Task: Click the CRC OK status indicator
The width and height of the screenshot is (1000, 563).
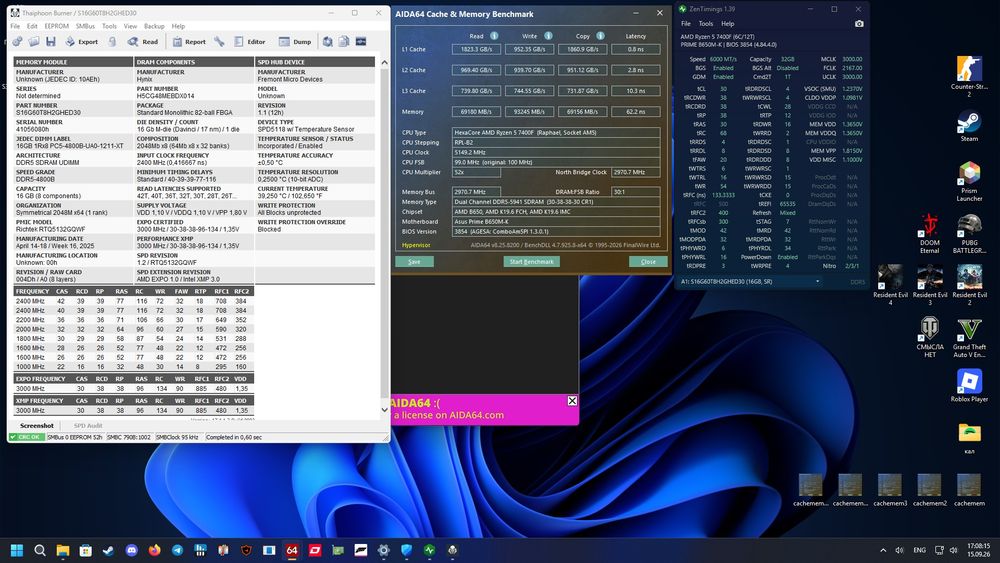Action: coord(26,437)
